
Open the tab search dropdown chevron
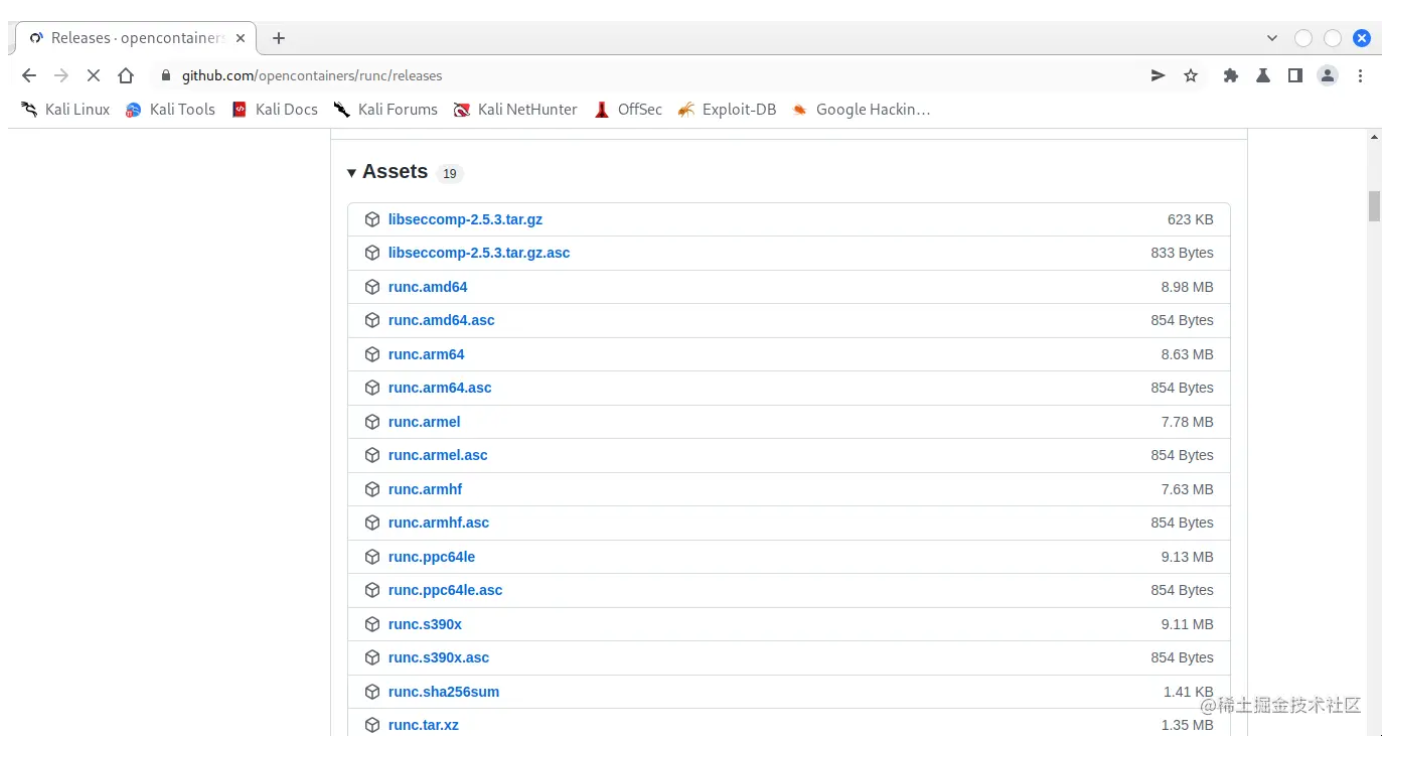[x=1272, y=38]
